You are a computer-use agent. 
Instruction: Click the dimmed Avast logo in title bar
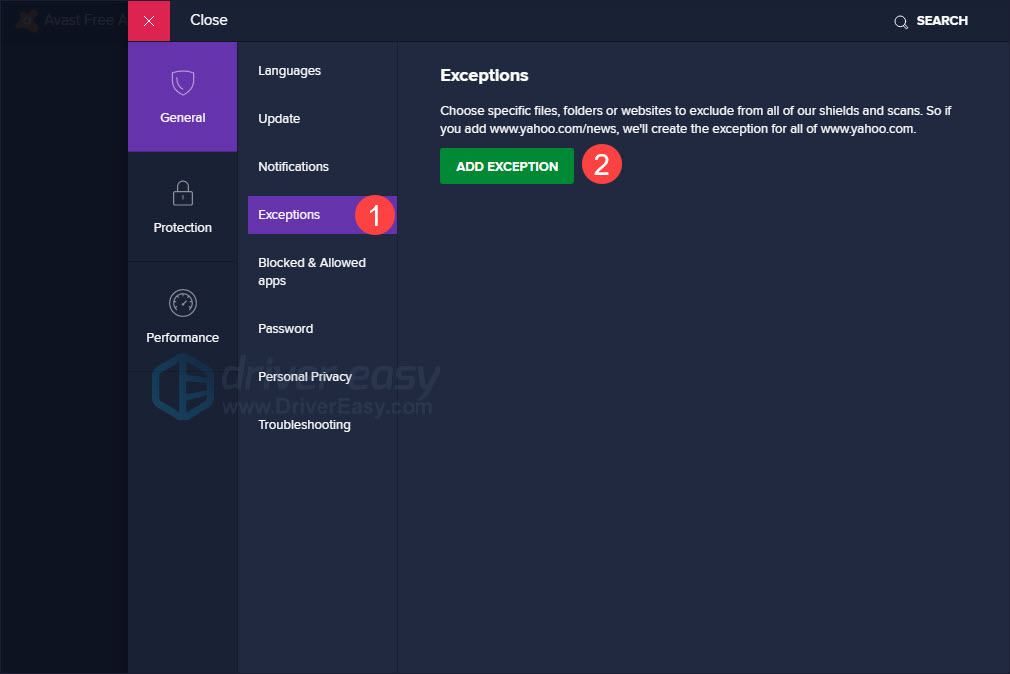click(x=28, y=20)
